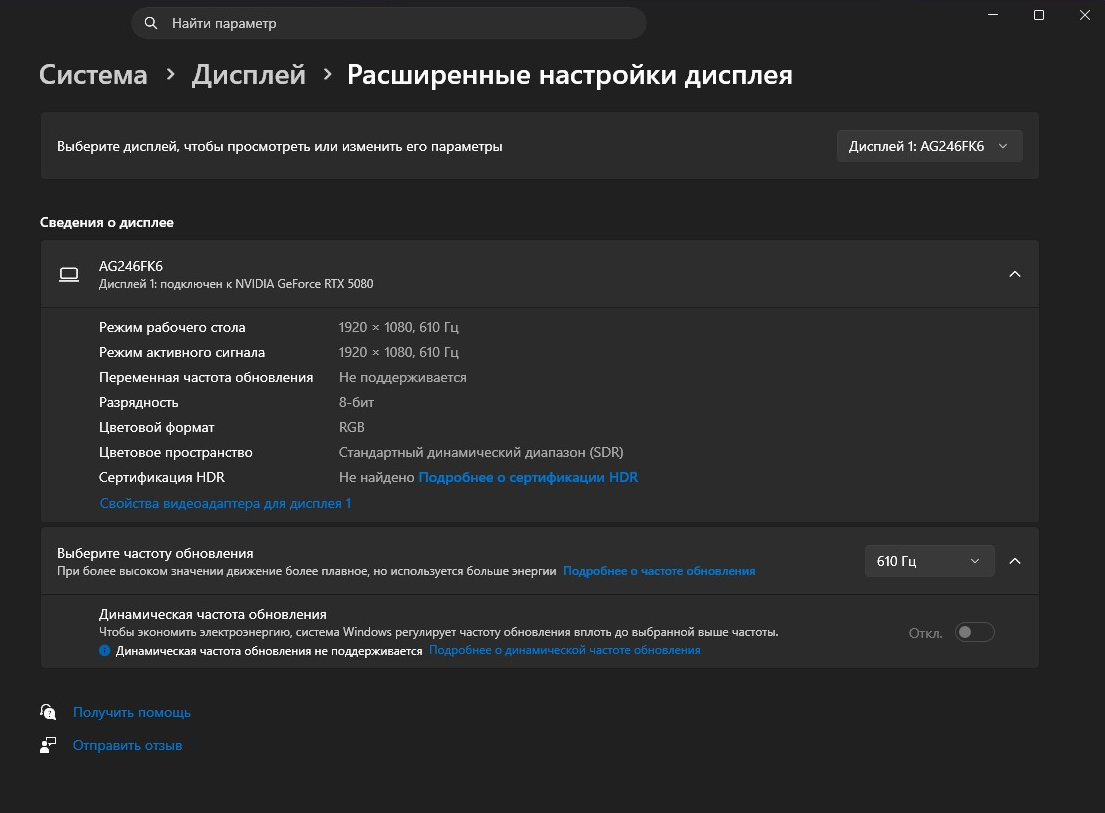Click the Откл. toggle label

(x=925, y=633)
